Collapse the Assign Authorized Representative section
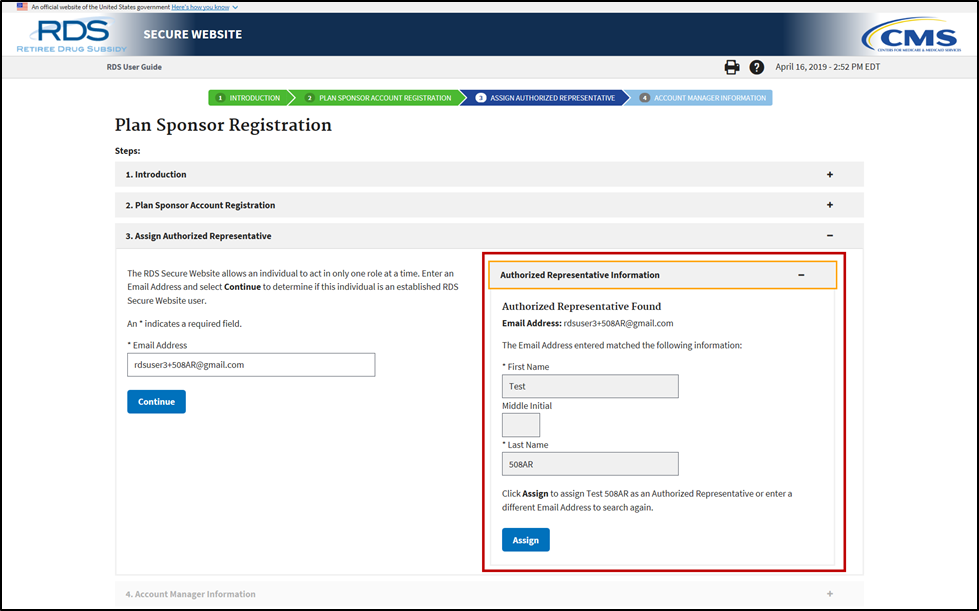Image resolution: width=979 pixels, height=611 pixels. tap(829, 235)
